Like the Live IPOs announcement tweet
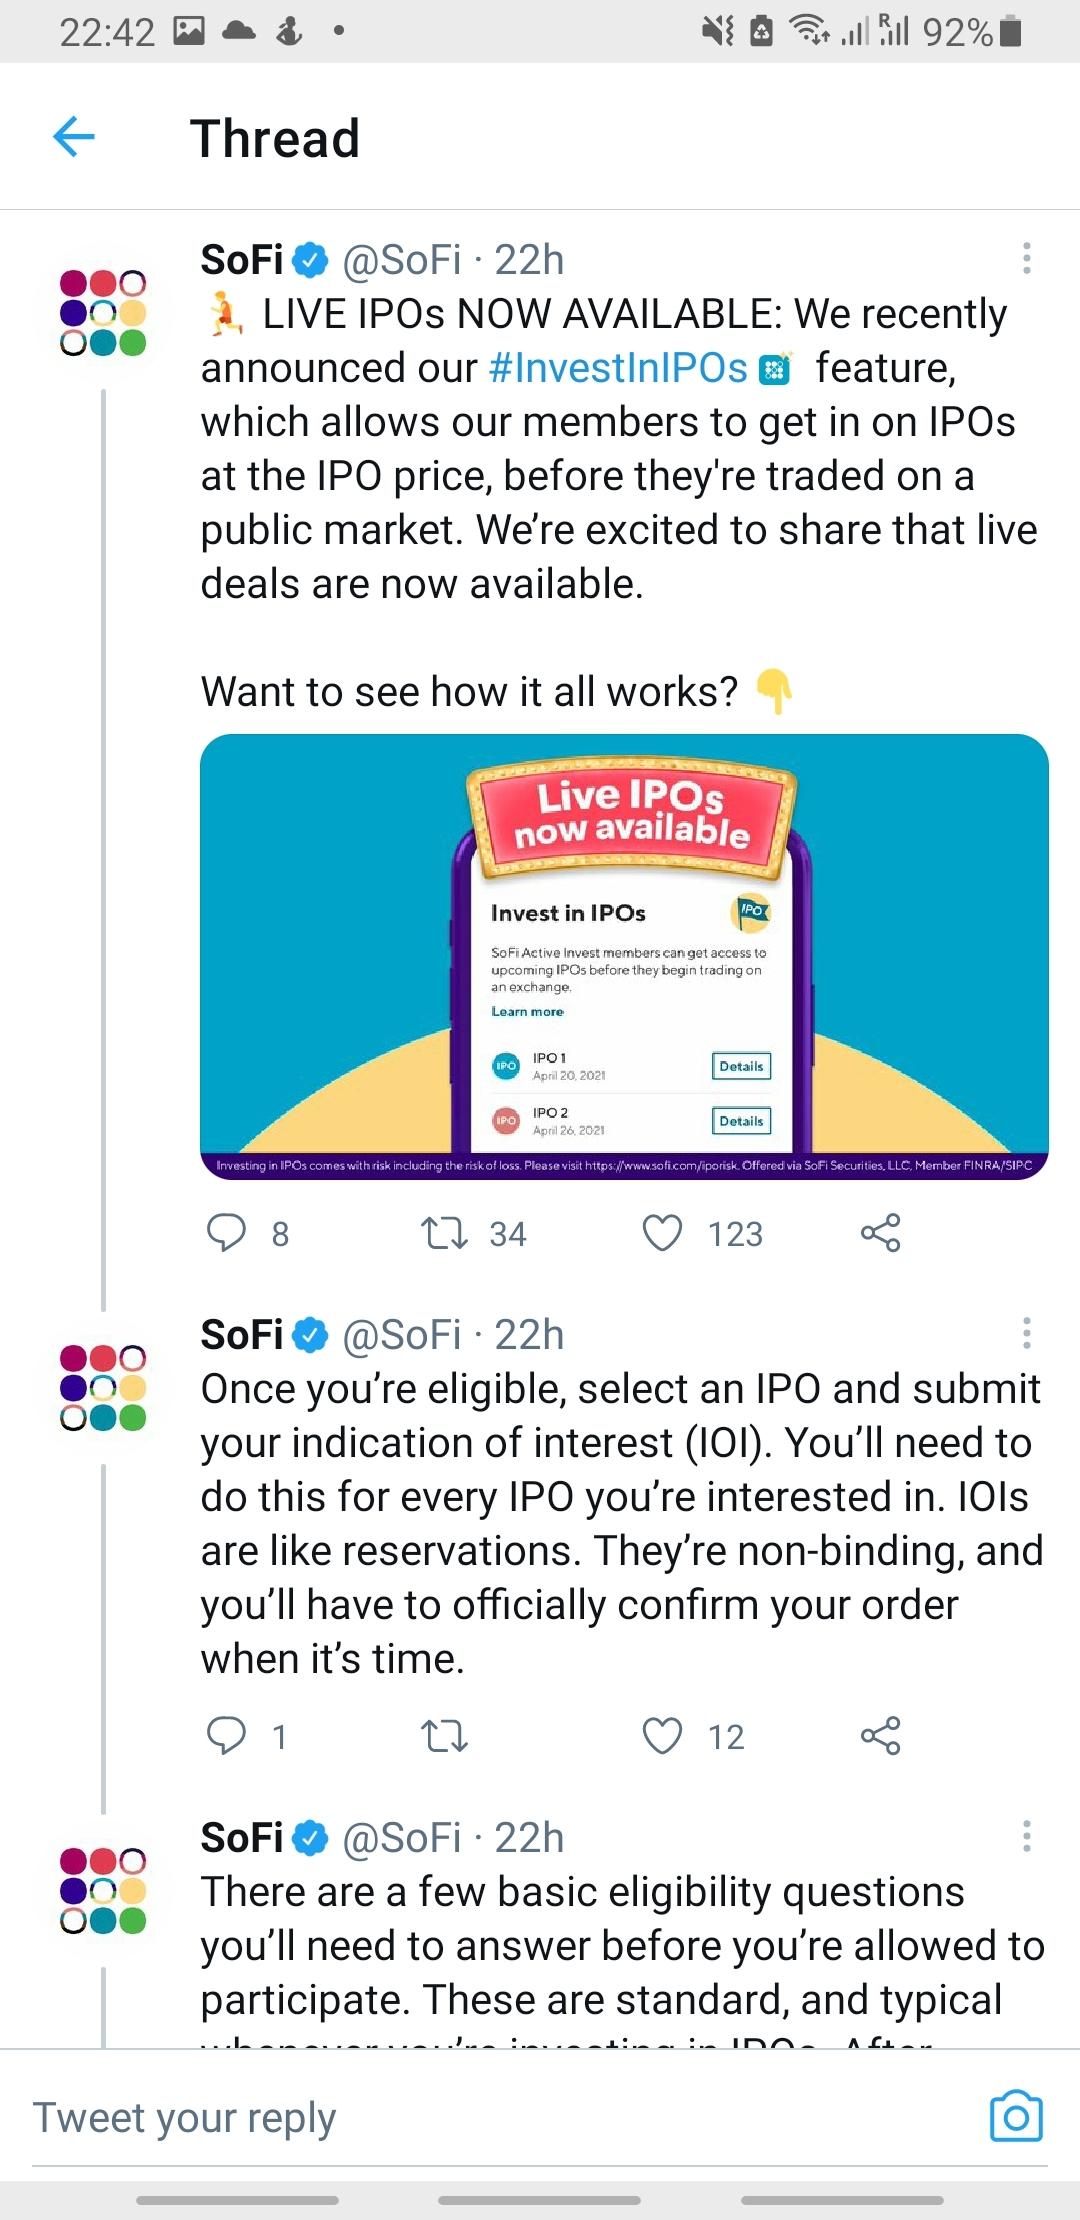 662,1233
